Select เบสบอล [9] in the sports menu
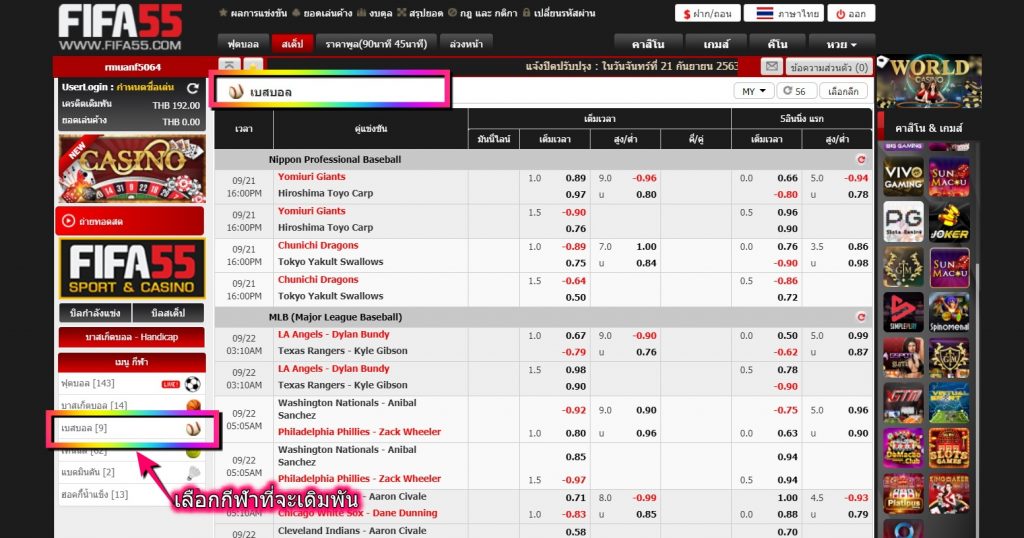Viewport: 1024px width, 538px height. coord(132,428)
